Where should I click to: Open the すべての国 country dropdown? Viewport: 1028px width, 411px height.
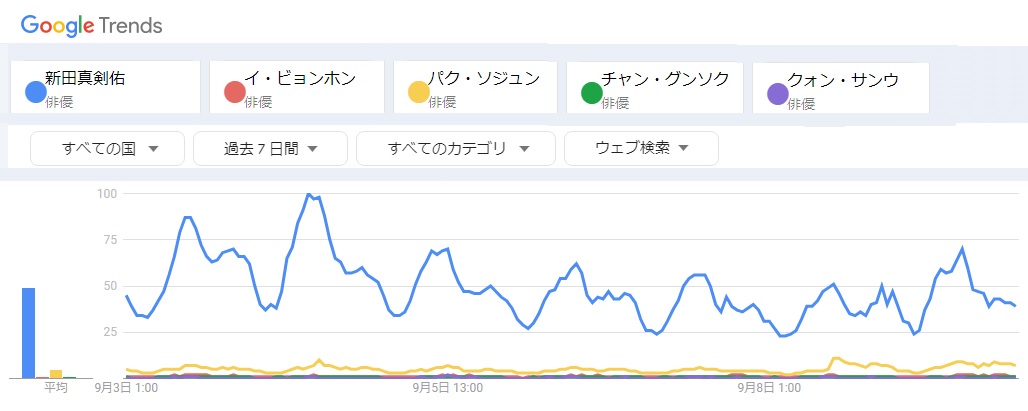click(x=108, y=149)
